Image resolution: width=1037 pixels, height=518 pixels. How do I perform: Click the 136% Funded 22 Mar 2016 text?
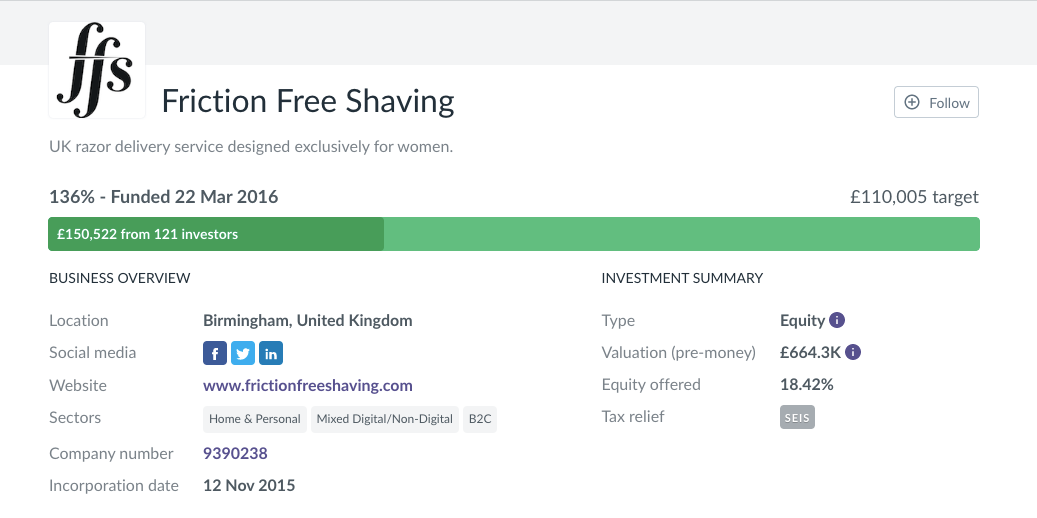coord(163,197)
